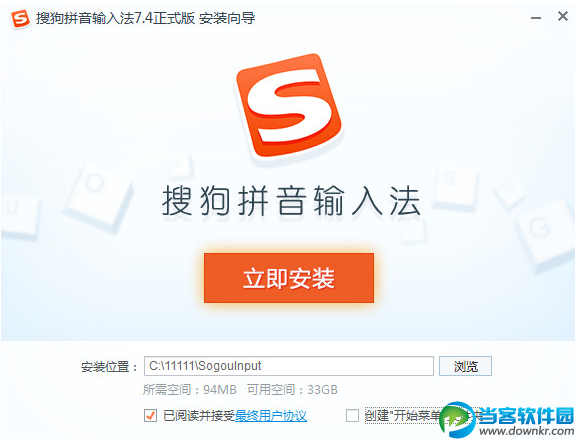Click the faded U keycap at left edge

[18, 215]
